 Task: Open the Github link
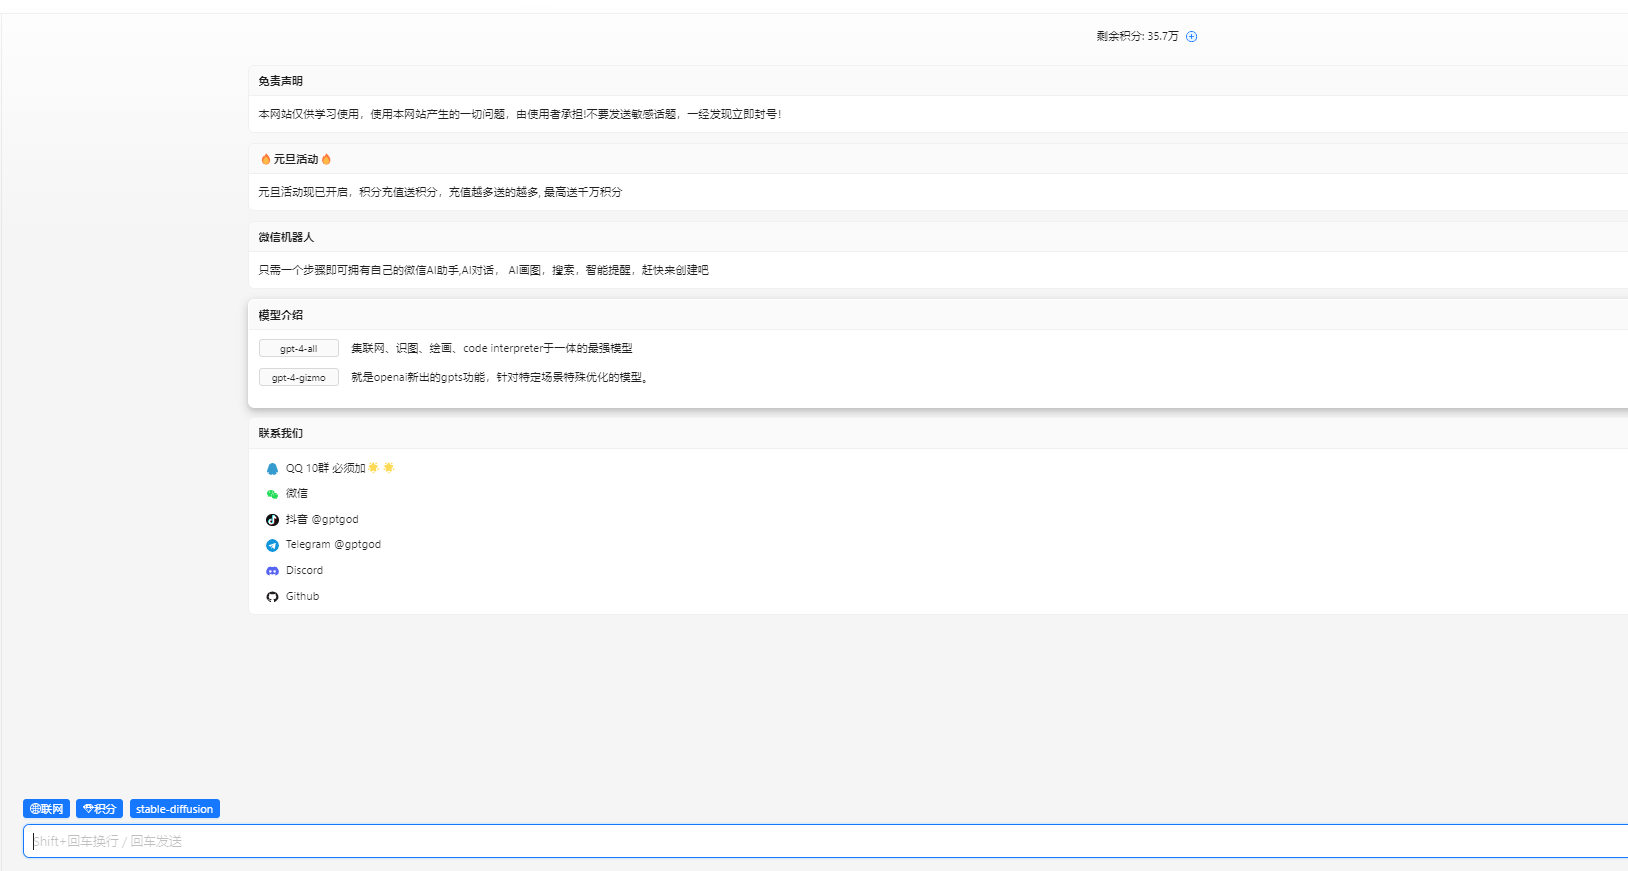302,596
